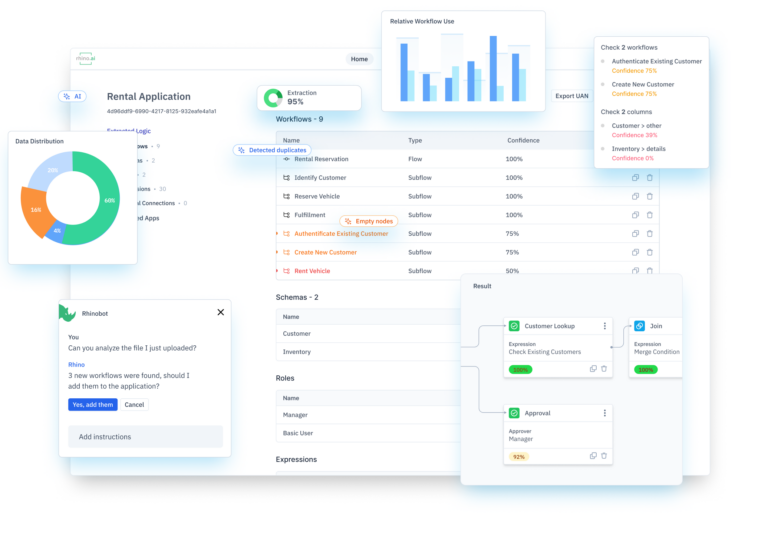Select Inventory > details column check
This screenshot has width=768, height=541.
click(638, 149)
